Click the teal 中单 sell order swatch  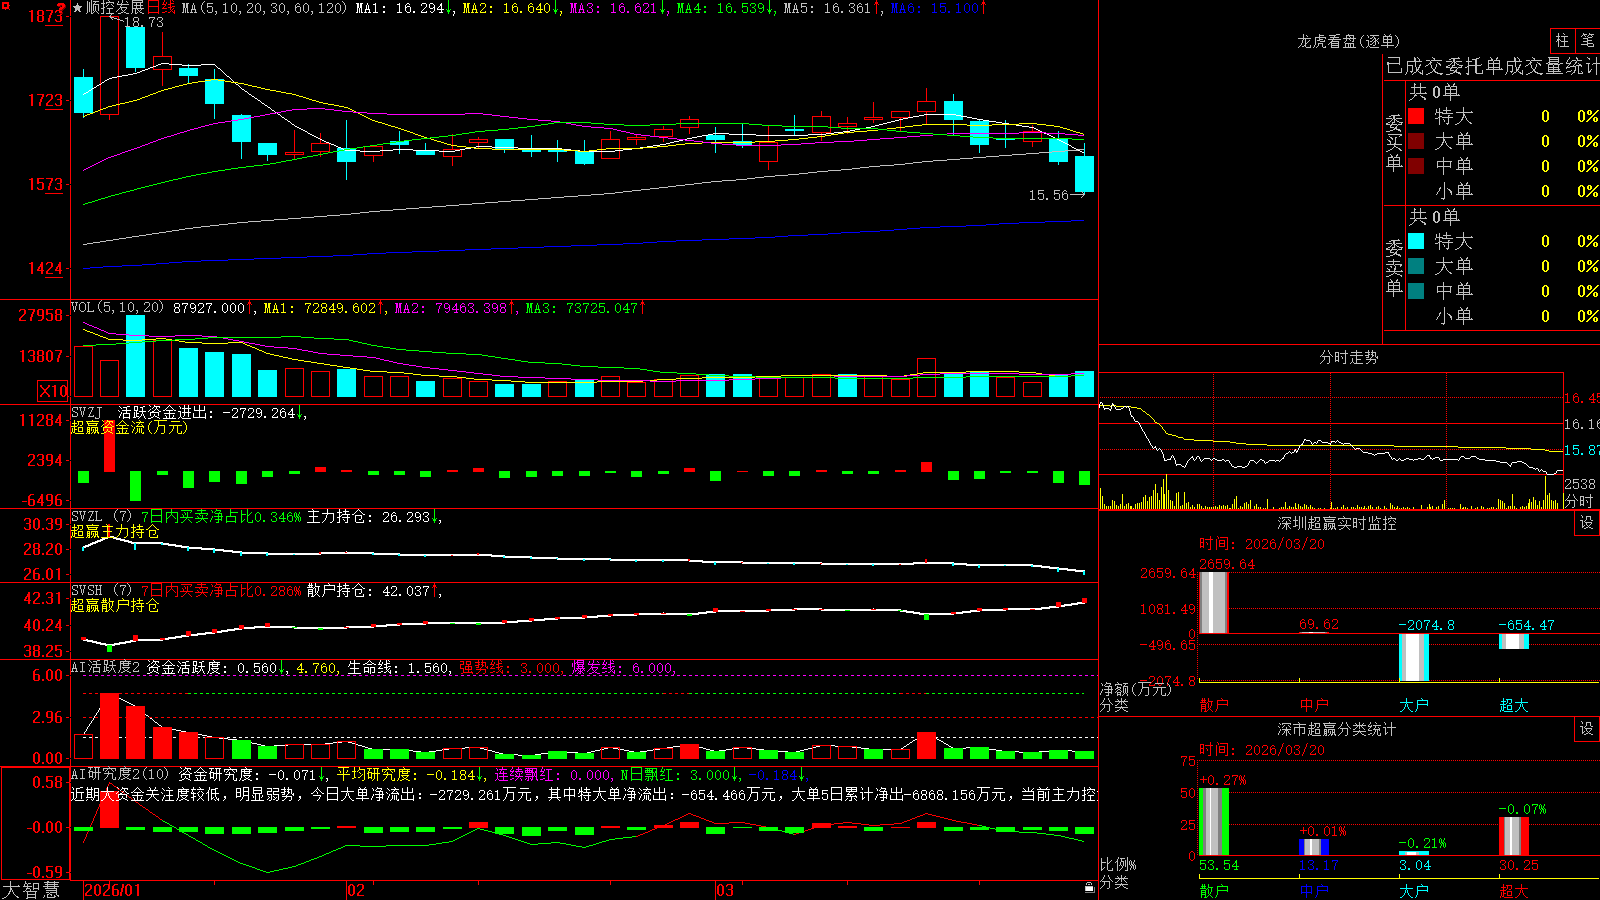pyautogui.click(x=1416, y=291)
